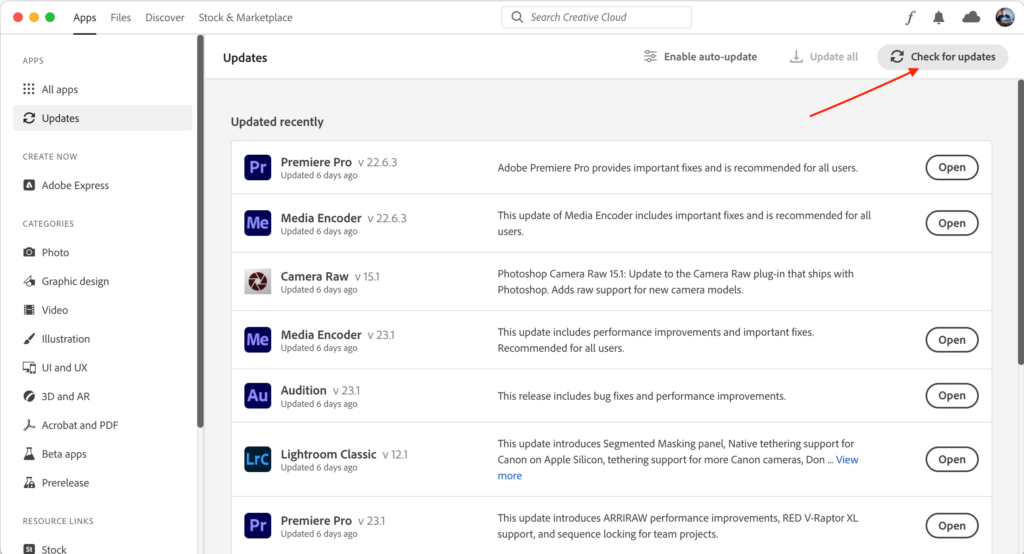Focus the Search Creative Cloud field
The image size is (1024, 554).
pyautogui.click(x=596, y=17)
